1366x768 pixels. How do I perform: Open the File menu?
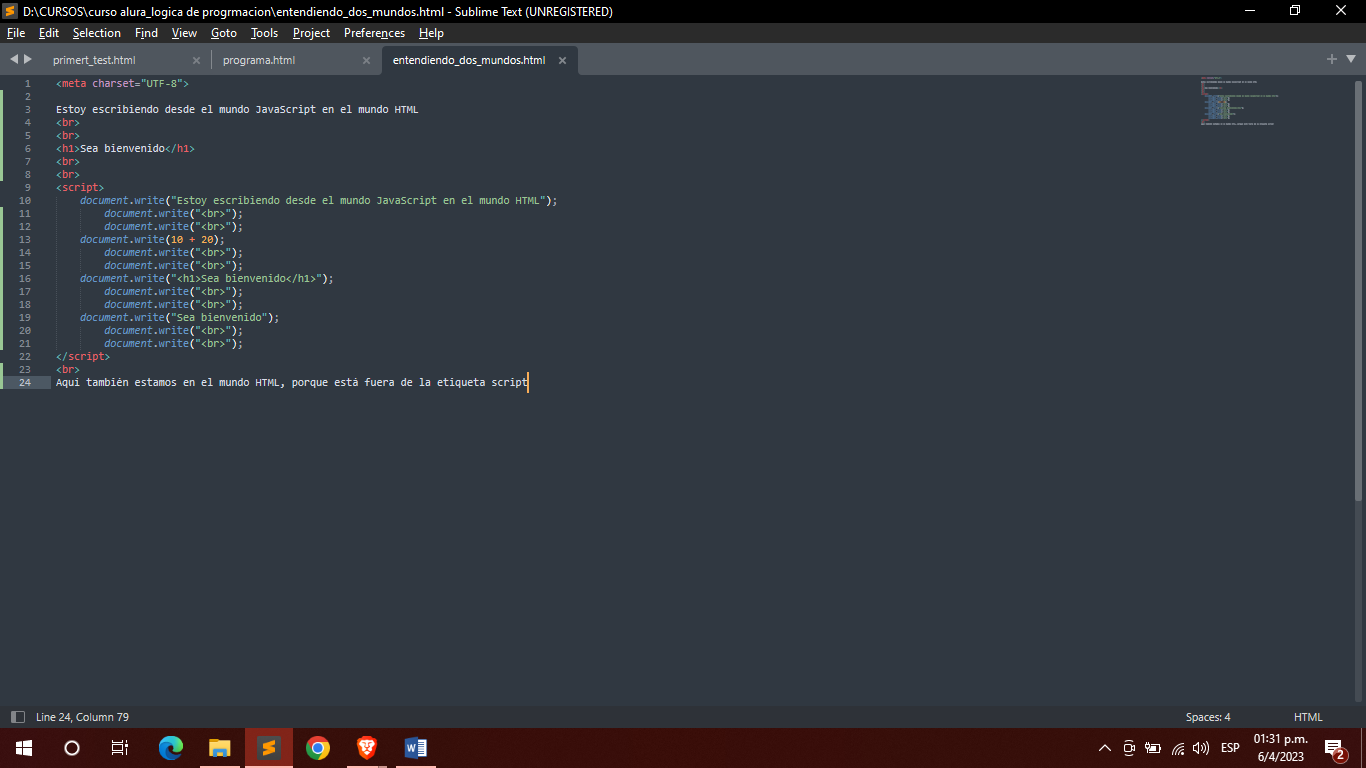coord(16,33)
